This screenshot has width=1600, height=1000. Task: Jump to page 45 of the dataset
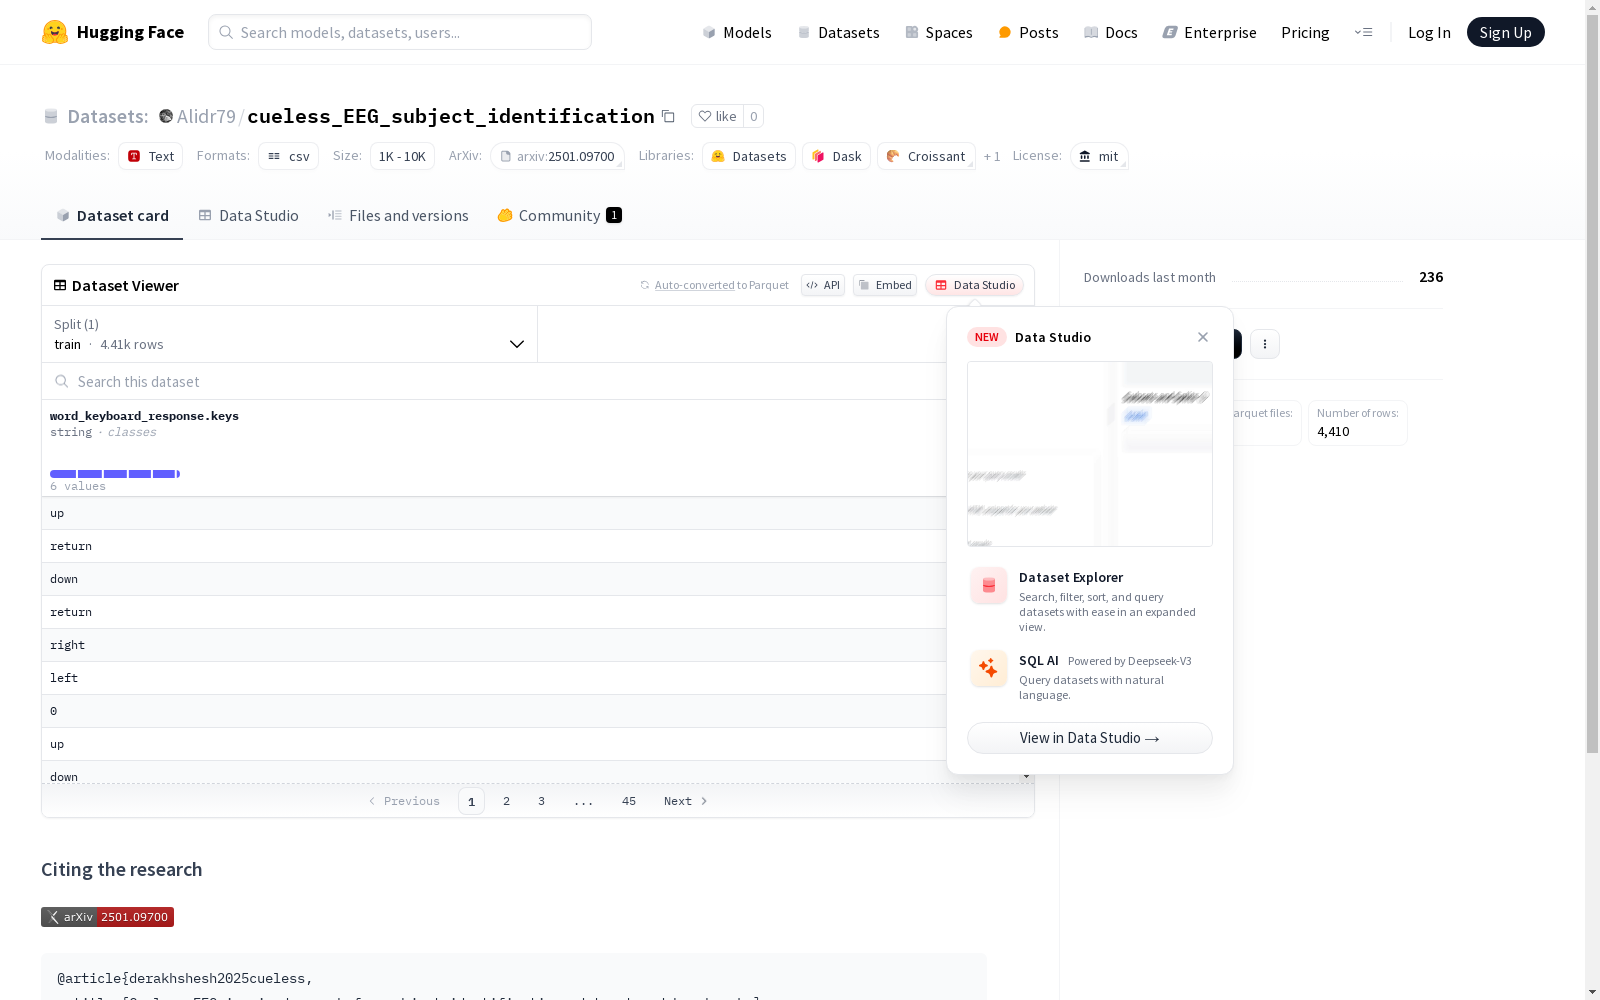pyautogui.click(x=629, y=801)
